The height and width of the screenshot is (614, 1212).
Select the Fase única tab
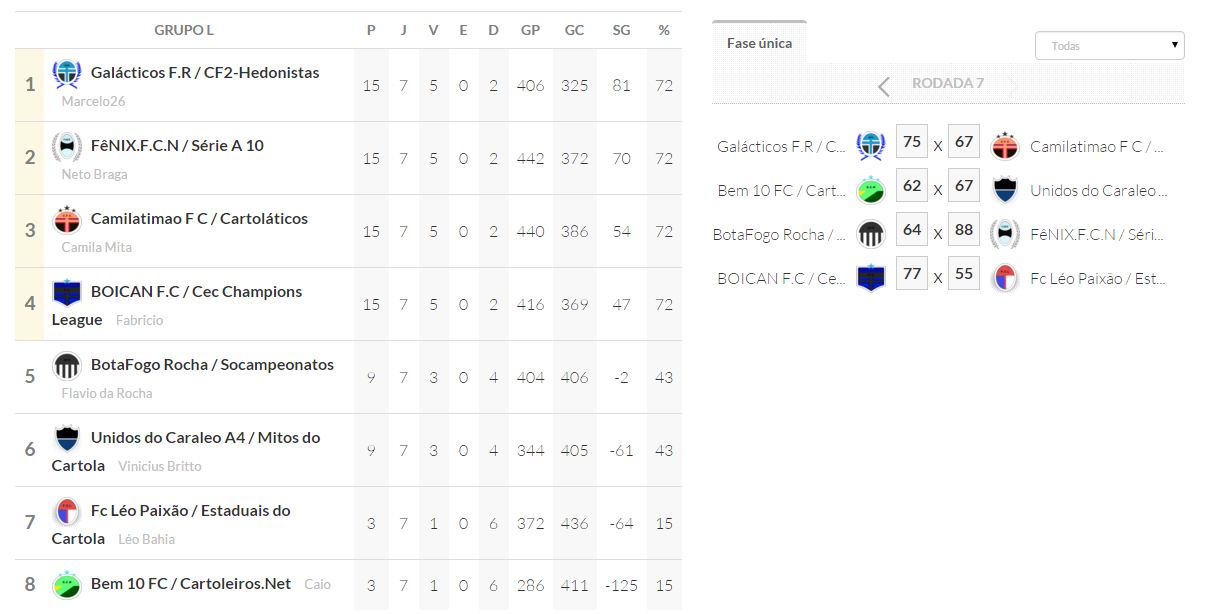(x=759, y=44)
